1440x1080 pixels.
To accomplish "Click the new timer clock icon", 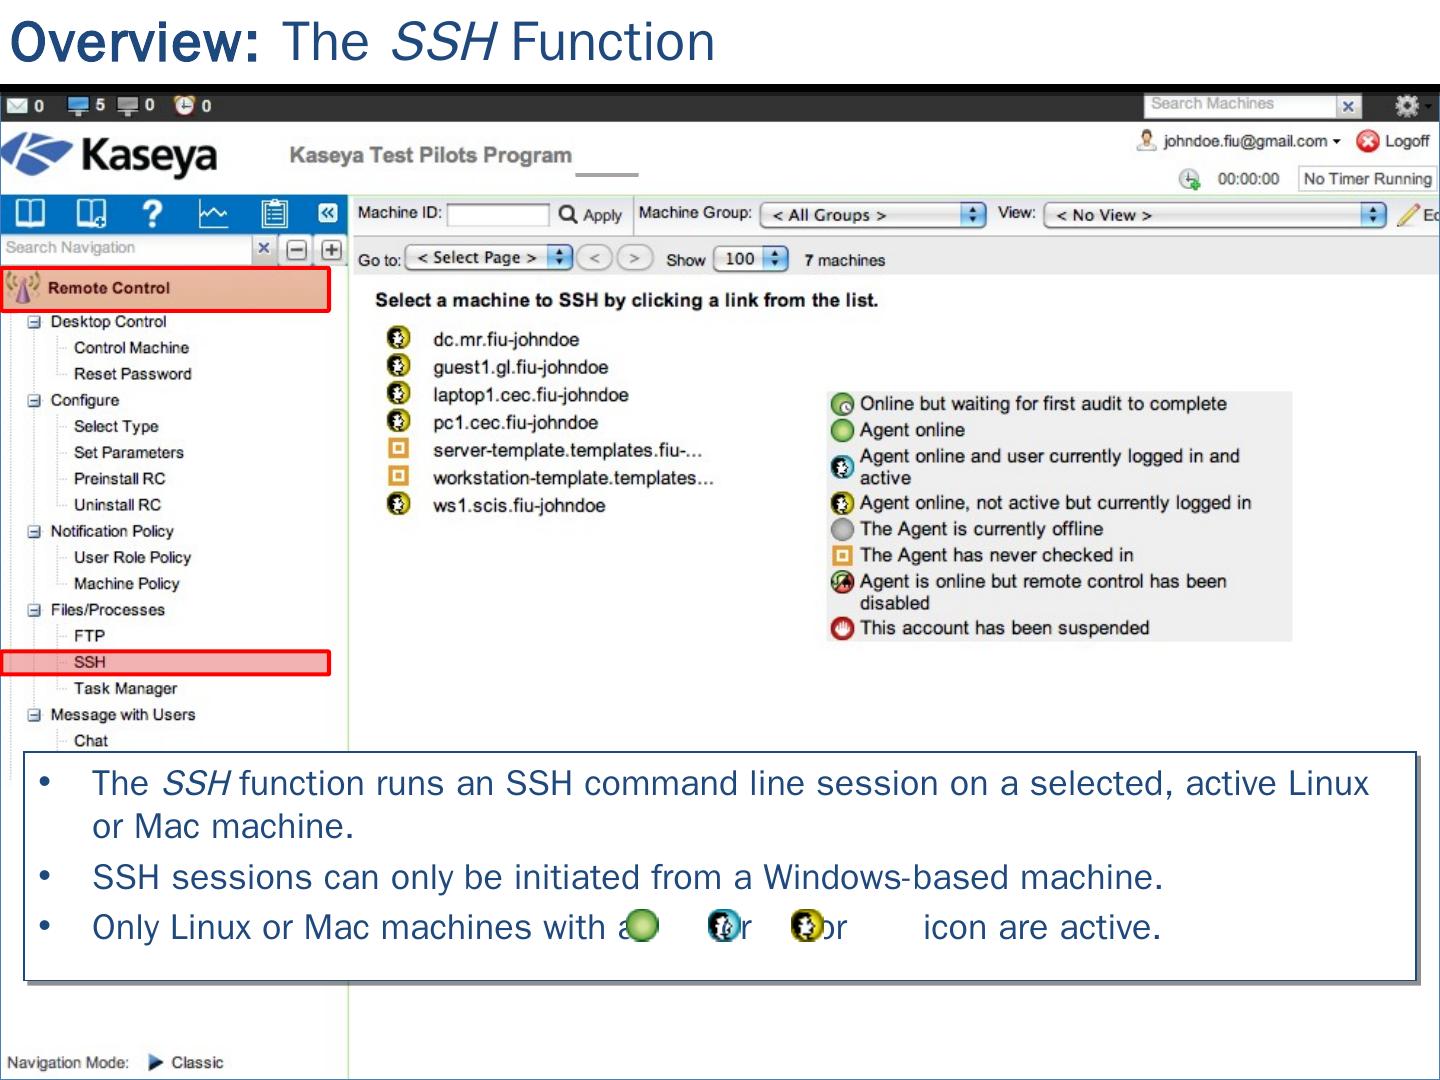I will 1189,179.
